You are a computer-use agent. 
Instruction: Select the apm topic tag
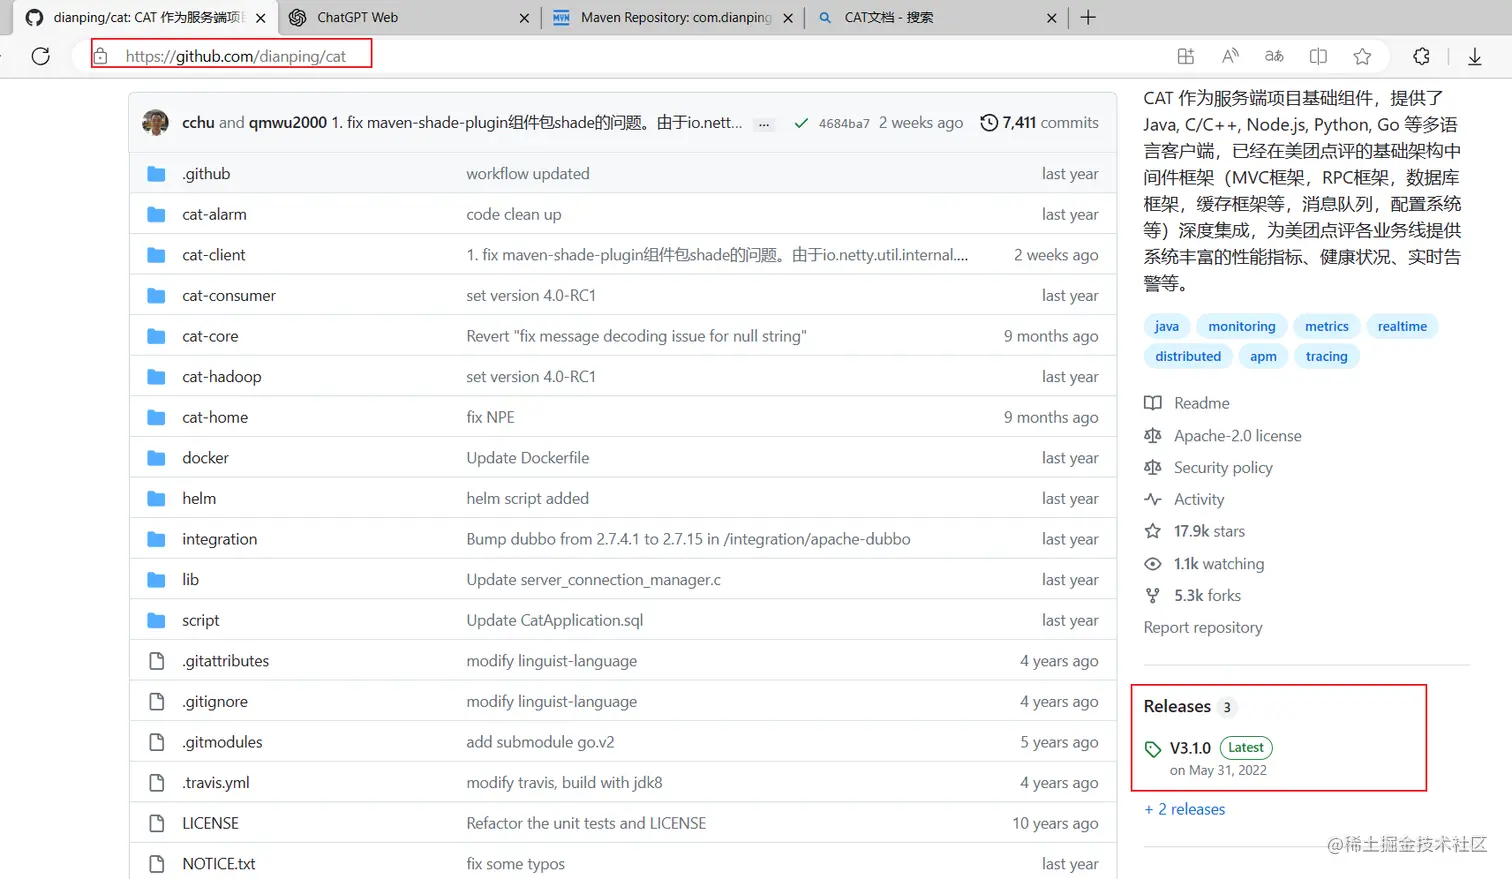pos(1263,356)
